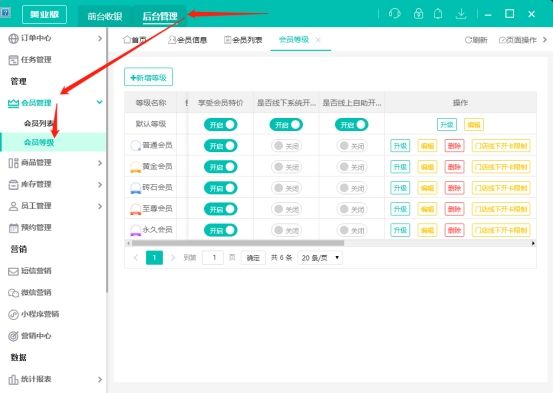Click the lock screen icon
The width and height of the screenshot is (553, 393).
418,14
